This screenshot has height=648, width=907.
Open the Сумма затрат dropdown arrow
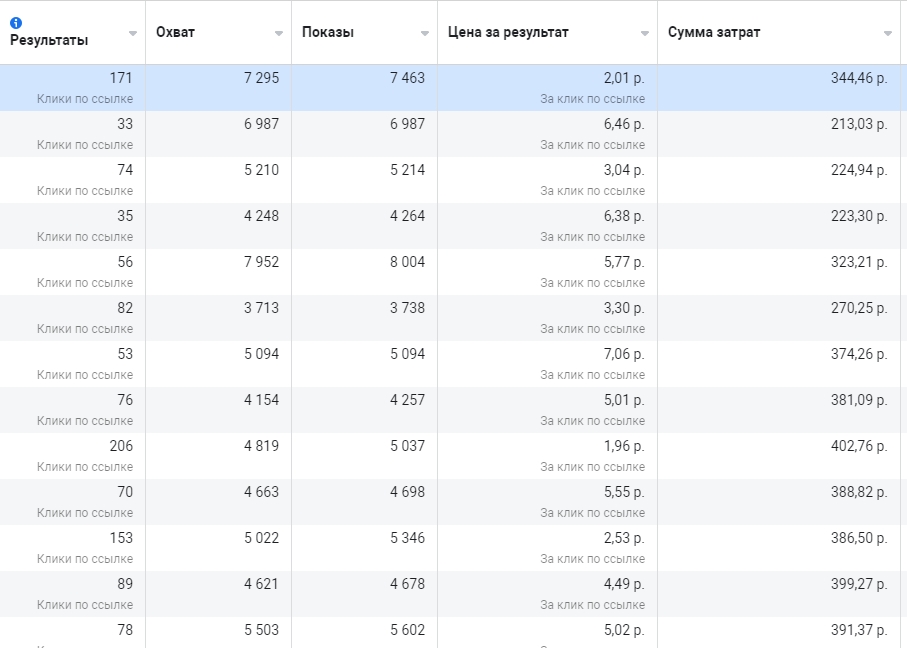(x=888, y=34)
